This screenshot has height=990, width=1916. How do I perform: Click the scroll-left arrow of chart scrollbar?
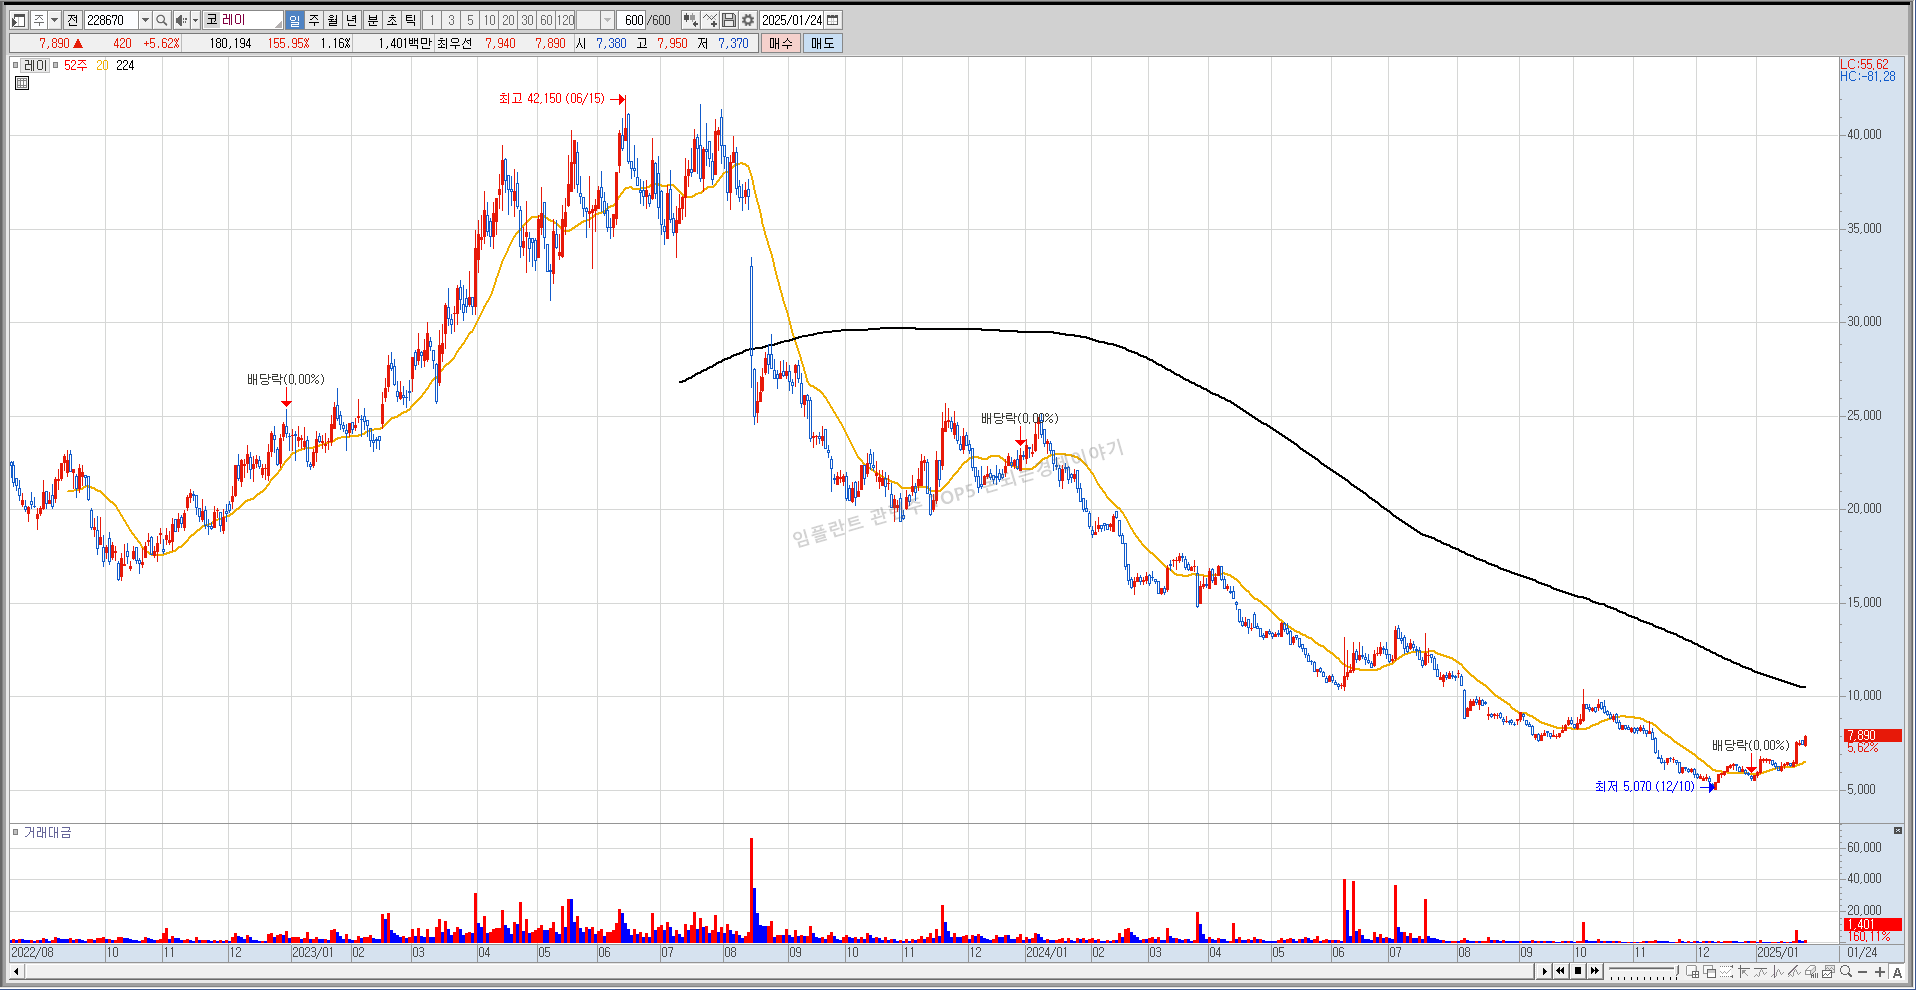tap(16, 971)
